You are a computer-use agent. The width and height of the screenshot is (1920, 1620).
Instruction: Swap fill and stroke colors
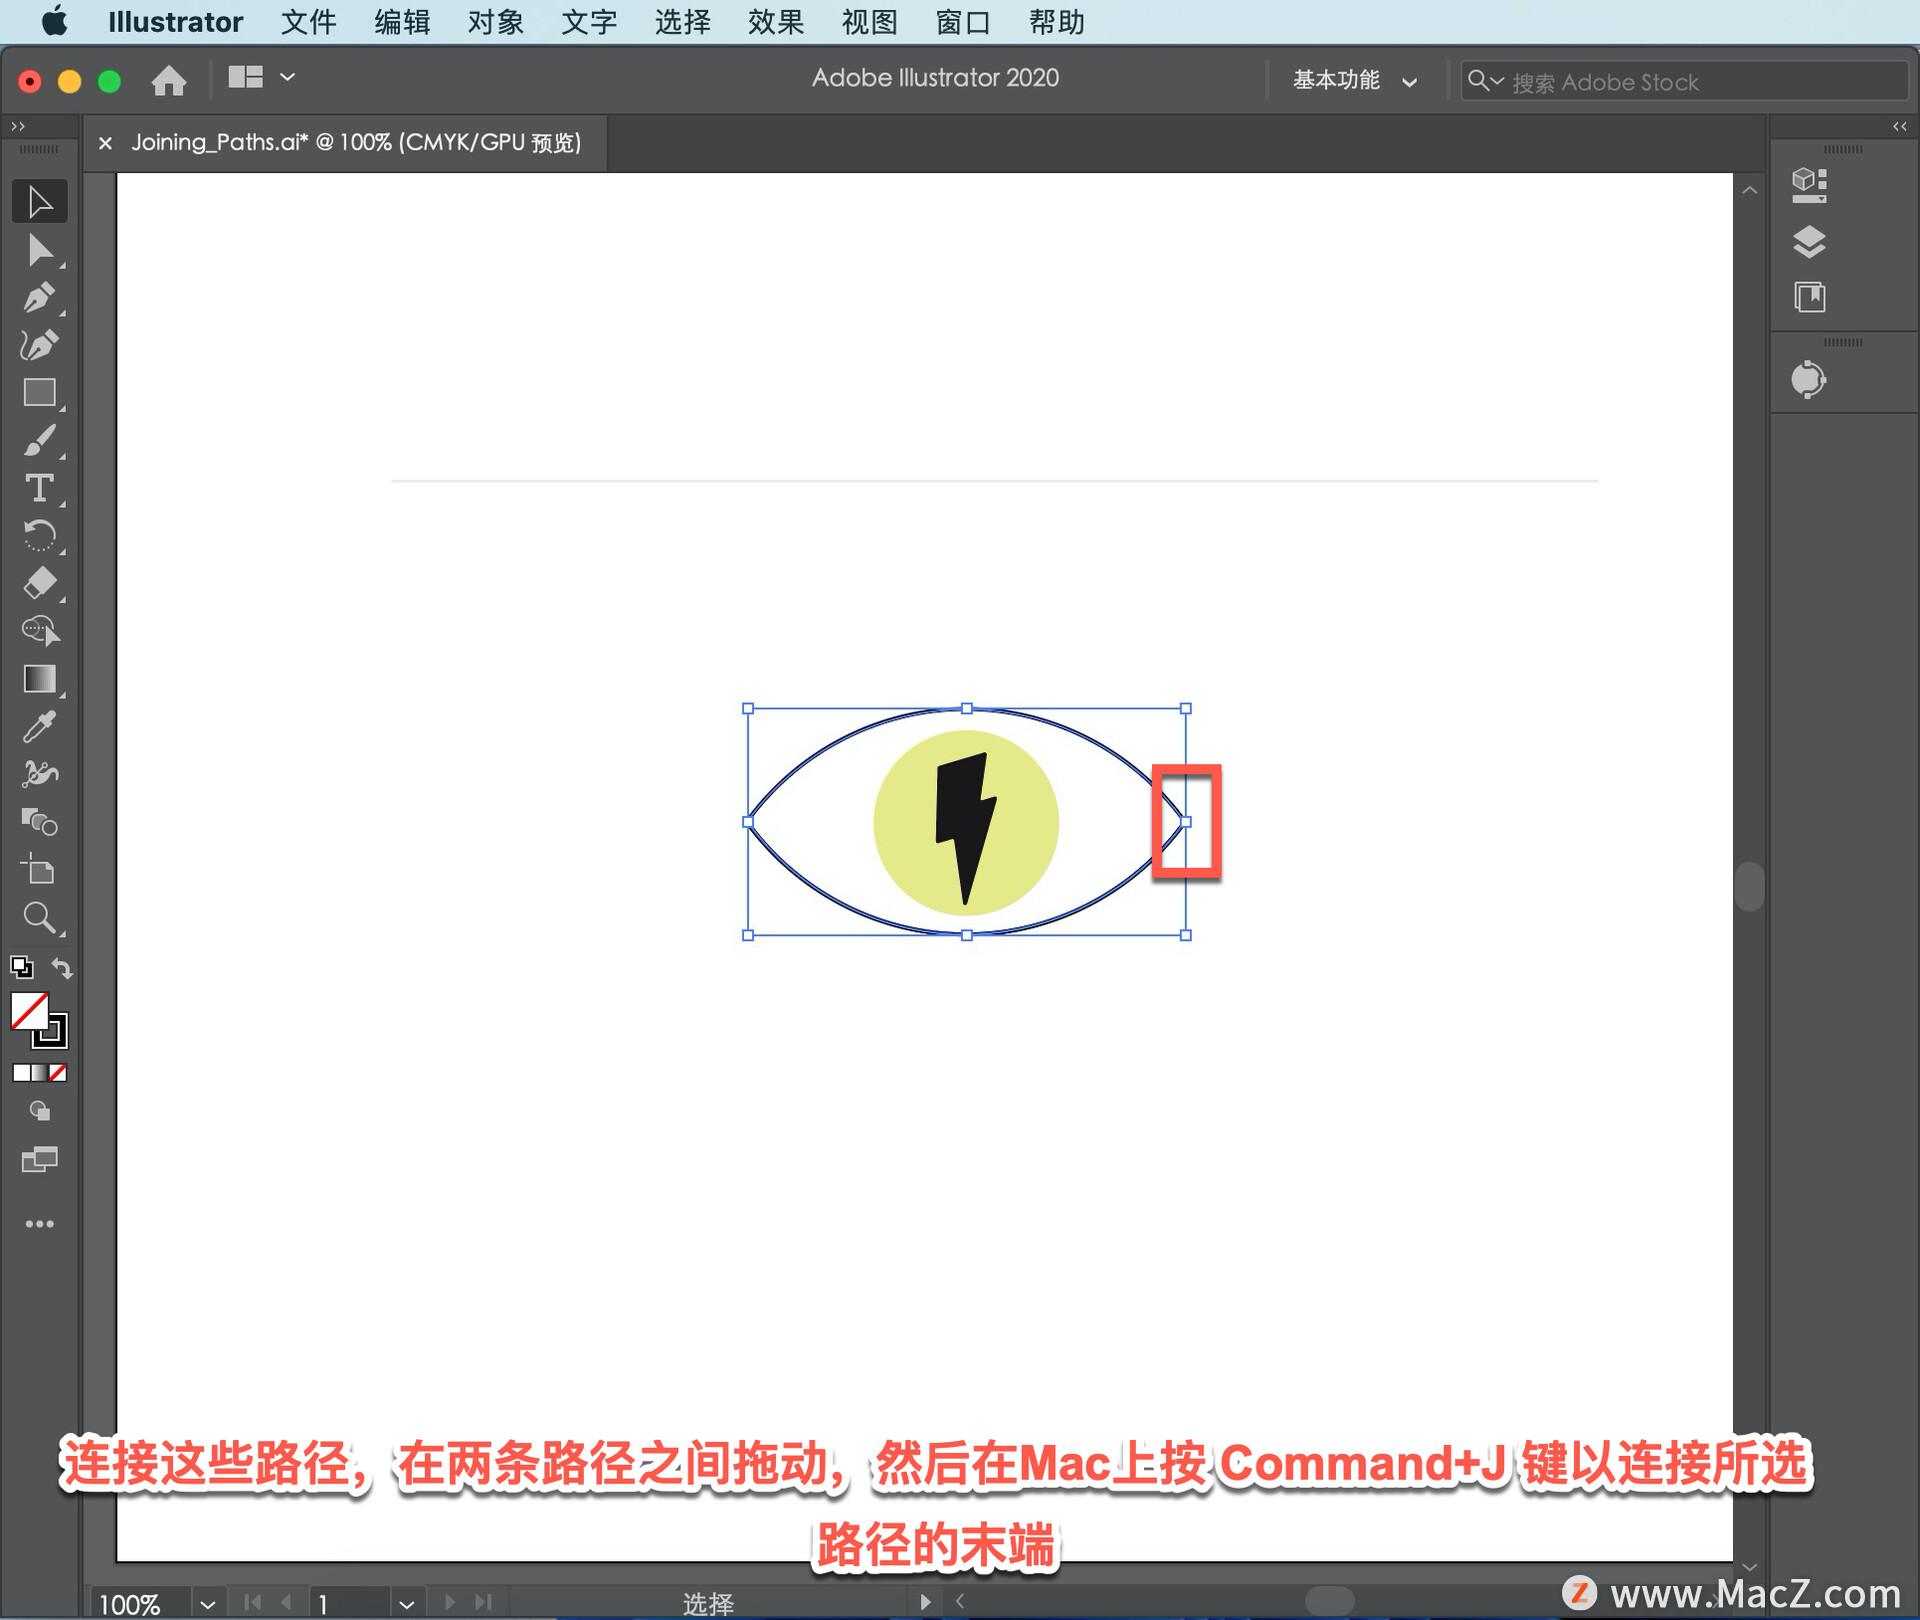point(62,968)
